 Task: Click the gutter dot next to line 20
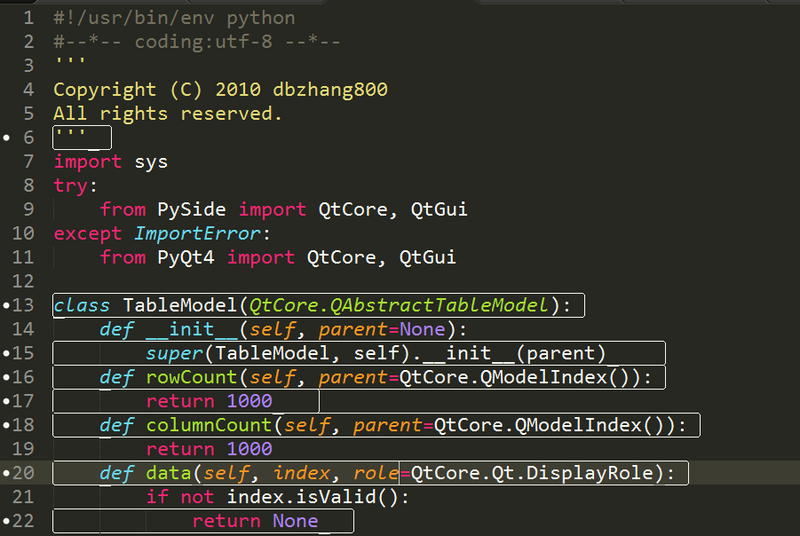click(x=6, y=474)
